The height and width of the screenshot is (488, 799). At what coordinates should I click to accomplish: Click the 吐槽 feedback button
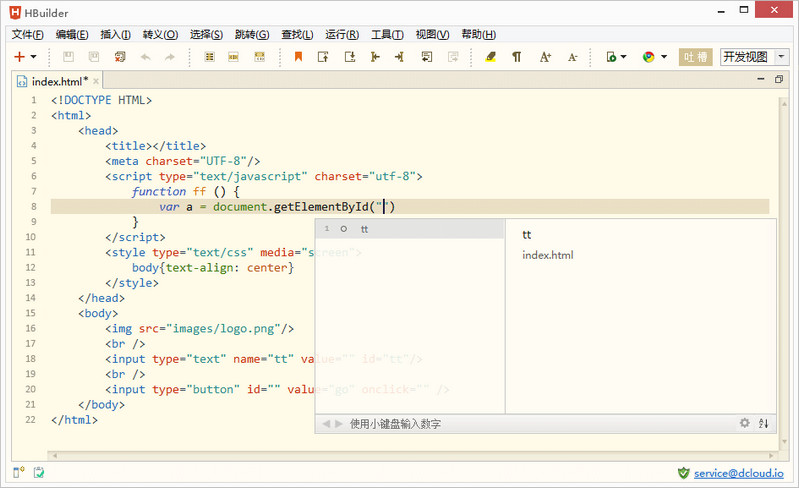[695, 57]
